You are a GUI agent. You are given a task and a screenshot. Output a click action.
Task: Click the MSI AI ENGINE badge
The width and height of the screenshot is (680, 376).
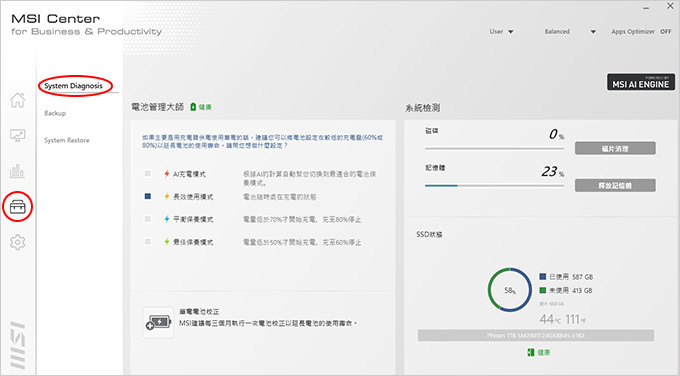point(641,82)
